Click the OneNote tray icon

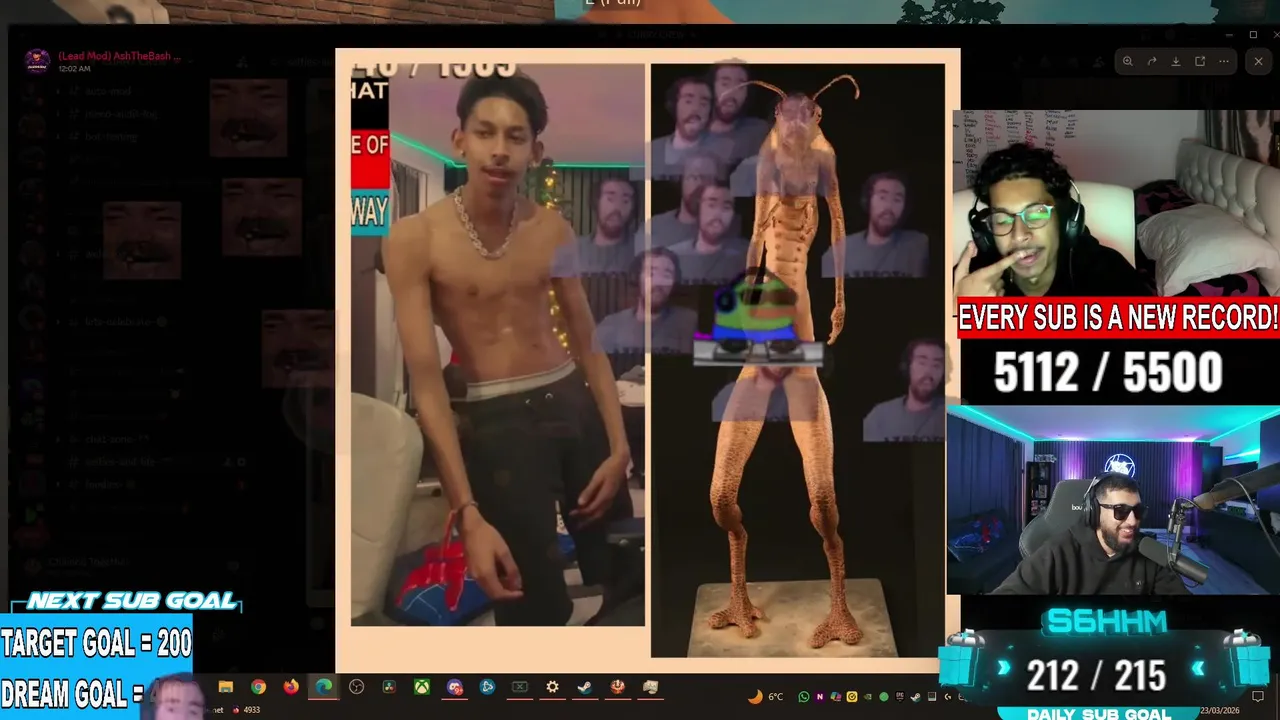tap(820, 697)
